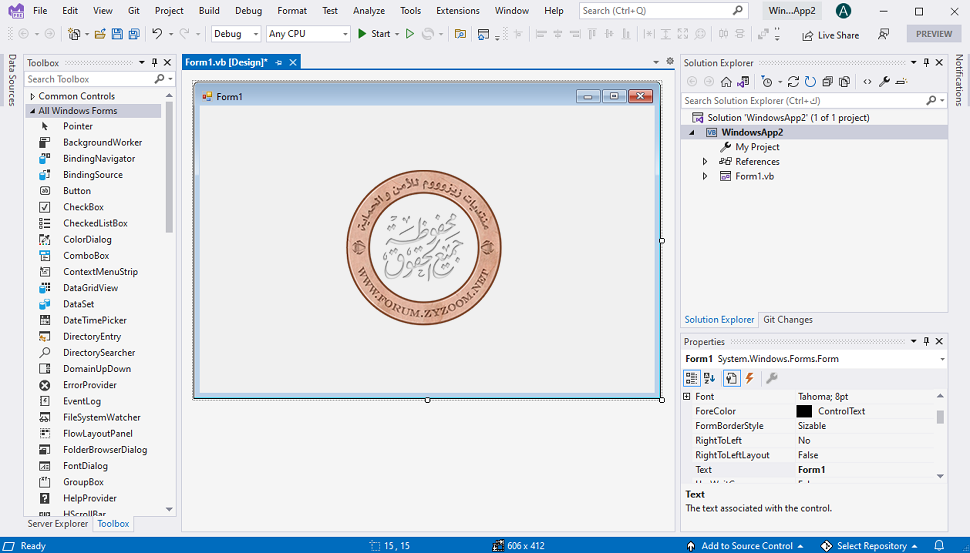Click the Categorized icon in Properties panel
970x553 pixels.
692,378
